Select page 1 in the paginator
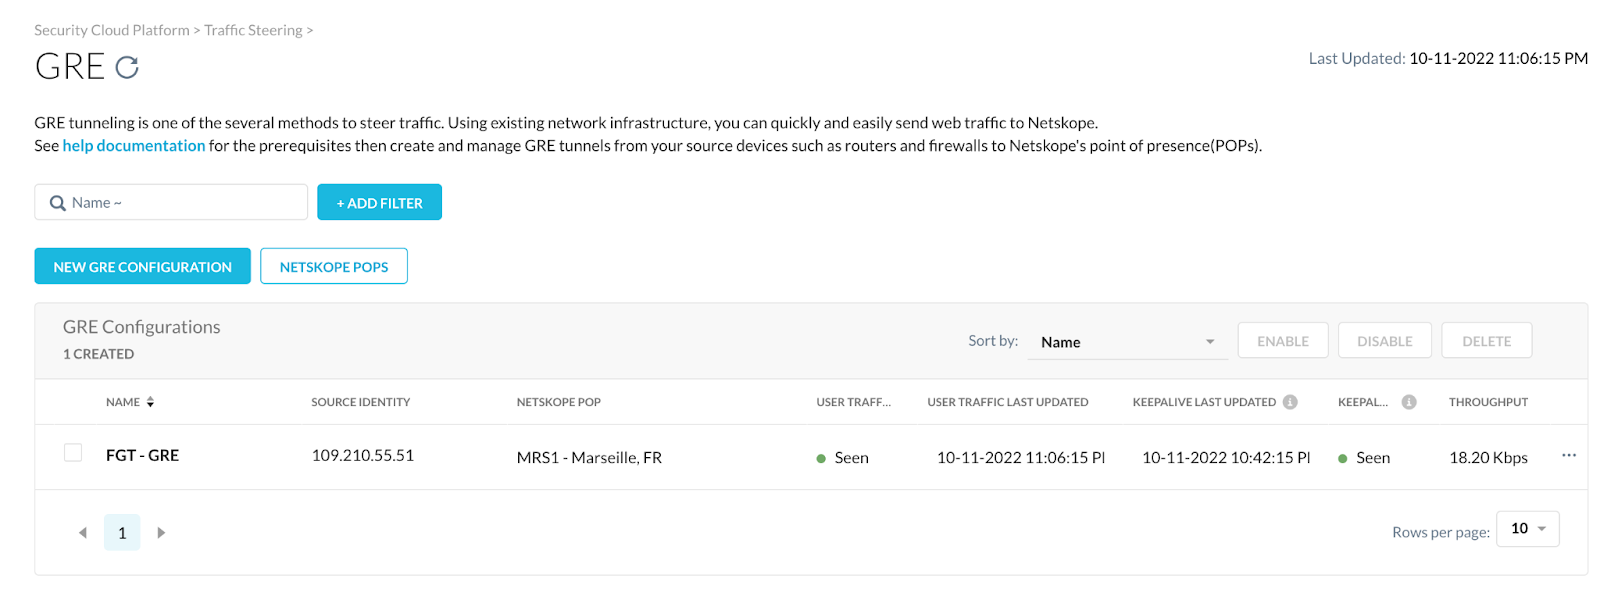1600x589 pixels. [x=122, y=532]
